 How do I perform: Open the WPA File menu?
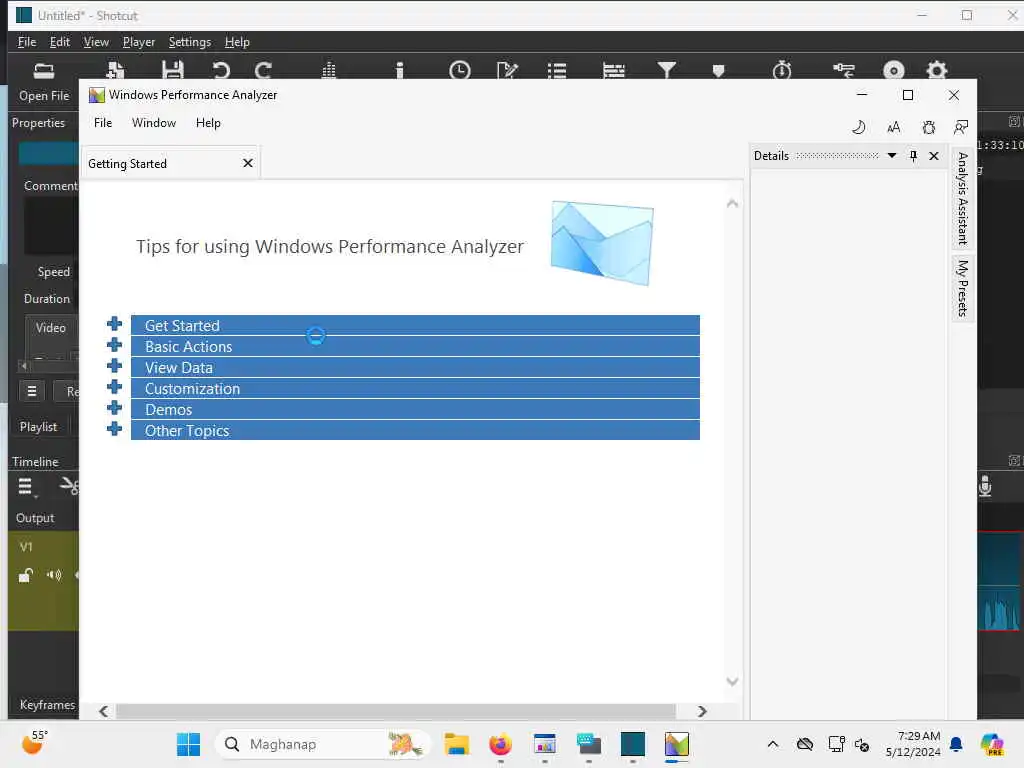[x=103, y=123]
